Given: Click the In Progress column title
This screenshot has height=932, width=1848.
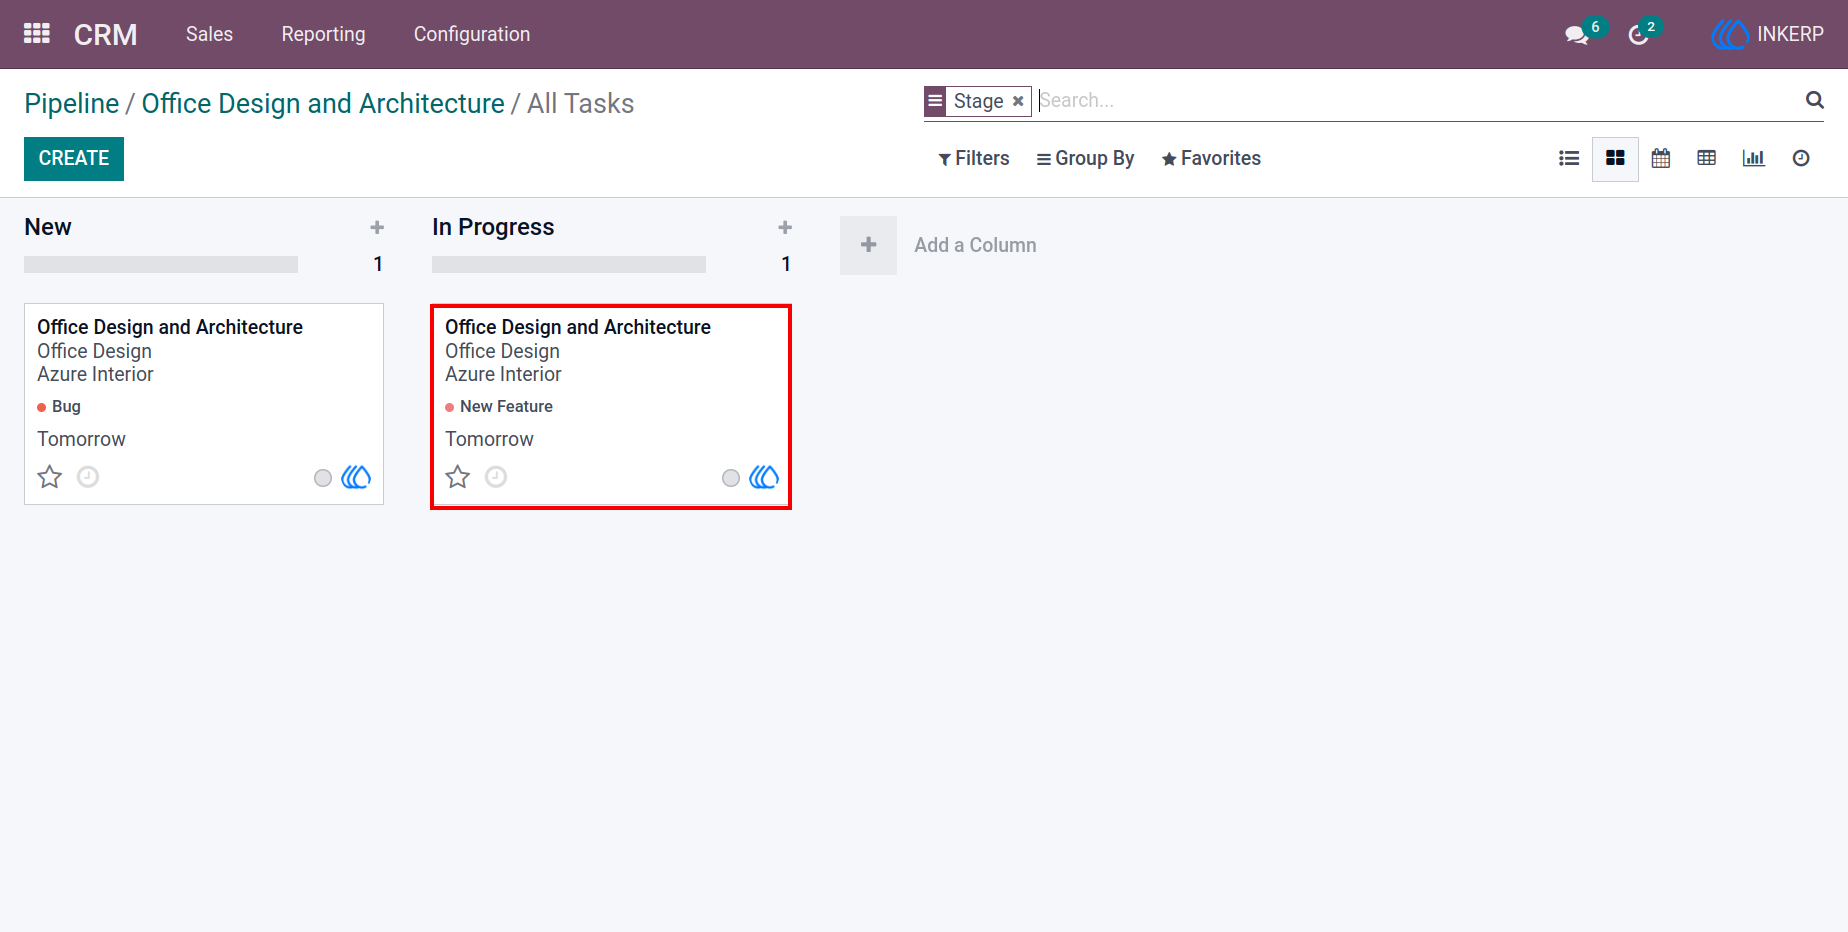Looking at the screenshot, I should click(x=493, y=227).
